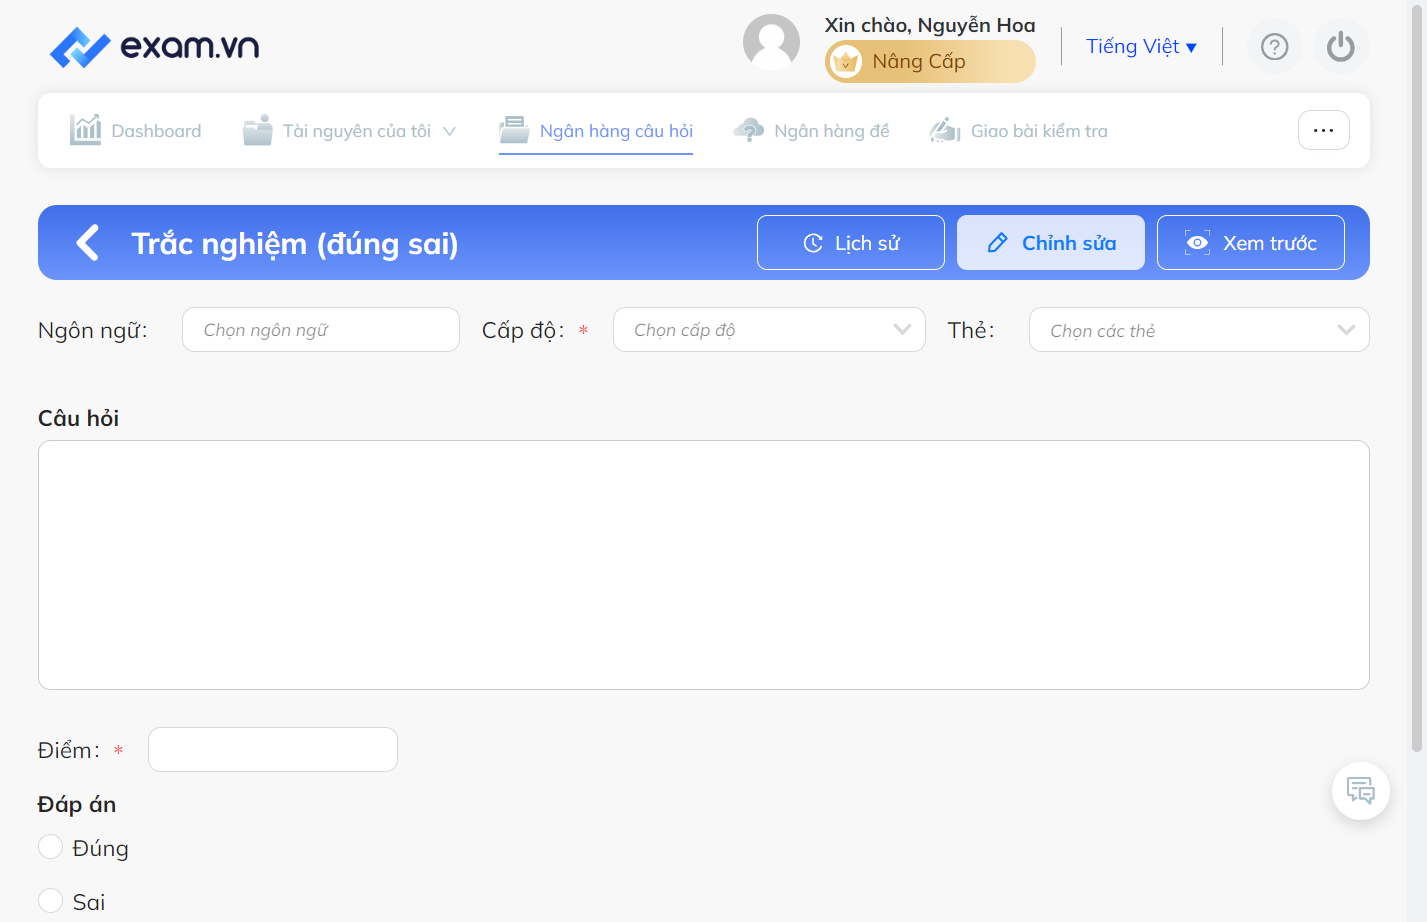
Task: Click the clock icon in Lịch sử
Action: [813, 243]
